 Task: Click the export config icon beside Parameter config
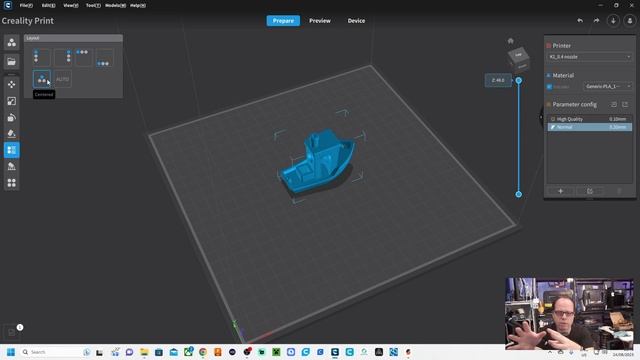(x=625, y=104)
